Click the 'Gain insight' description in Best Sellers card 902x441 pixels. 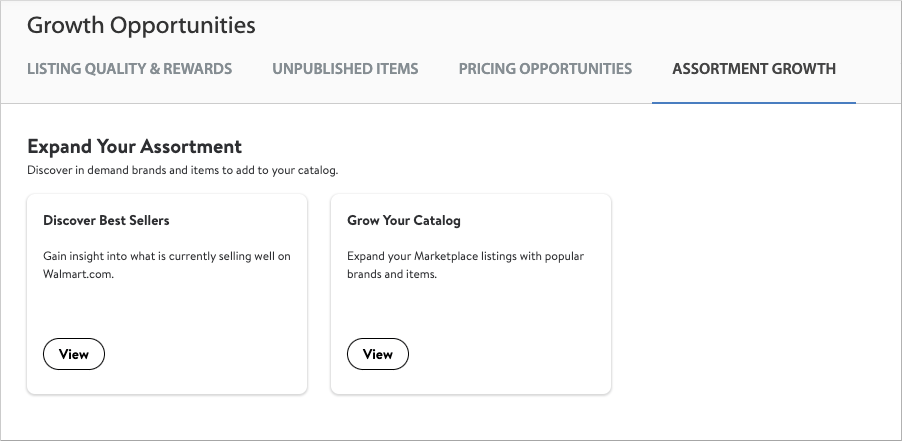tap(167, 256)
